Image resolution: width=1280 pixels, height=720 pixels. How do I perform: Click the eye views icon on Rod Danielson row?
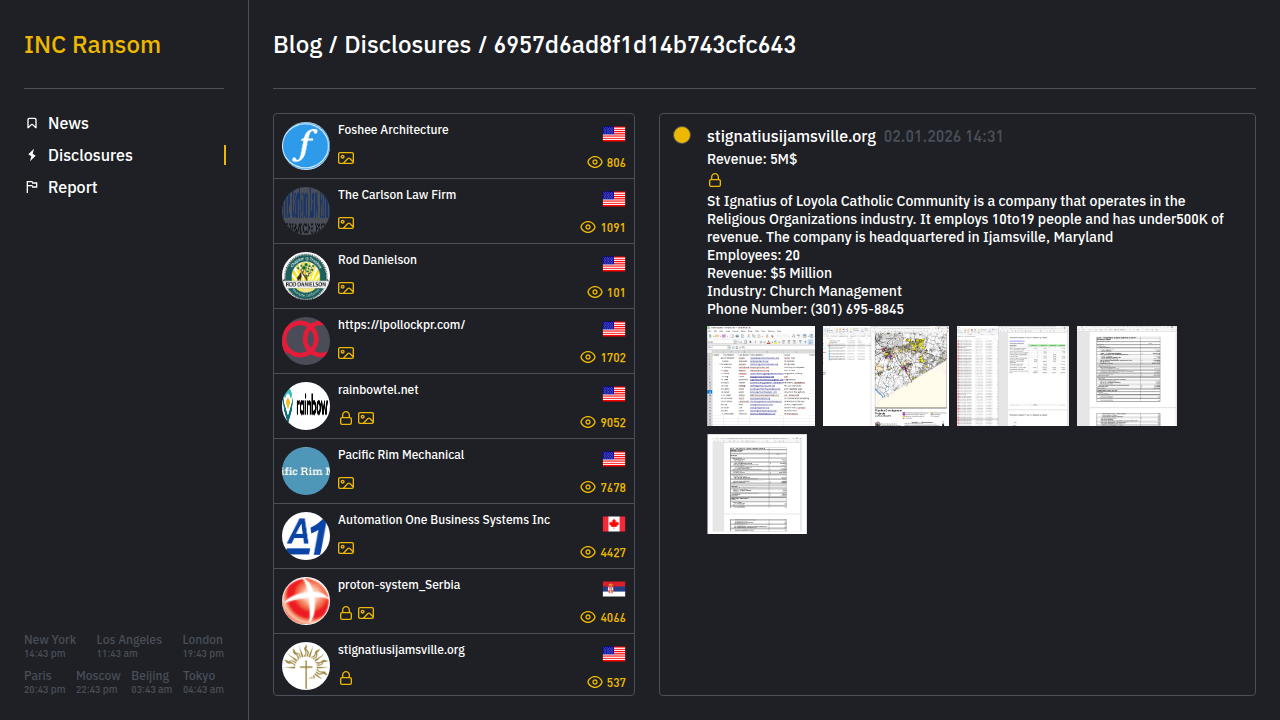point(595,292)
